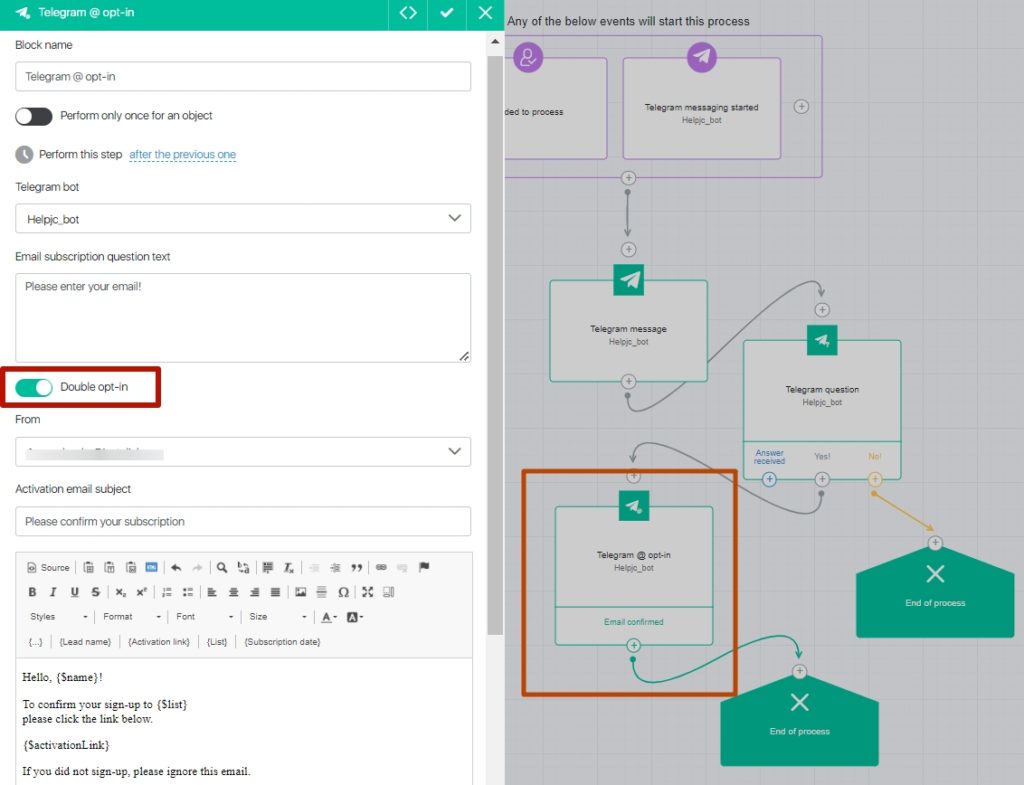Screen dimensions: 1024x785
Task: Switch editor to Source mode
Action: point(48,568)
